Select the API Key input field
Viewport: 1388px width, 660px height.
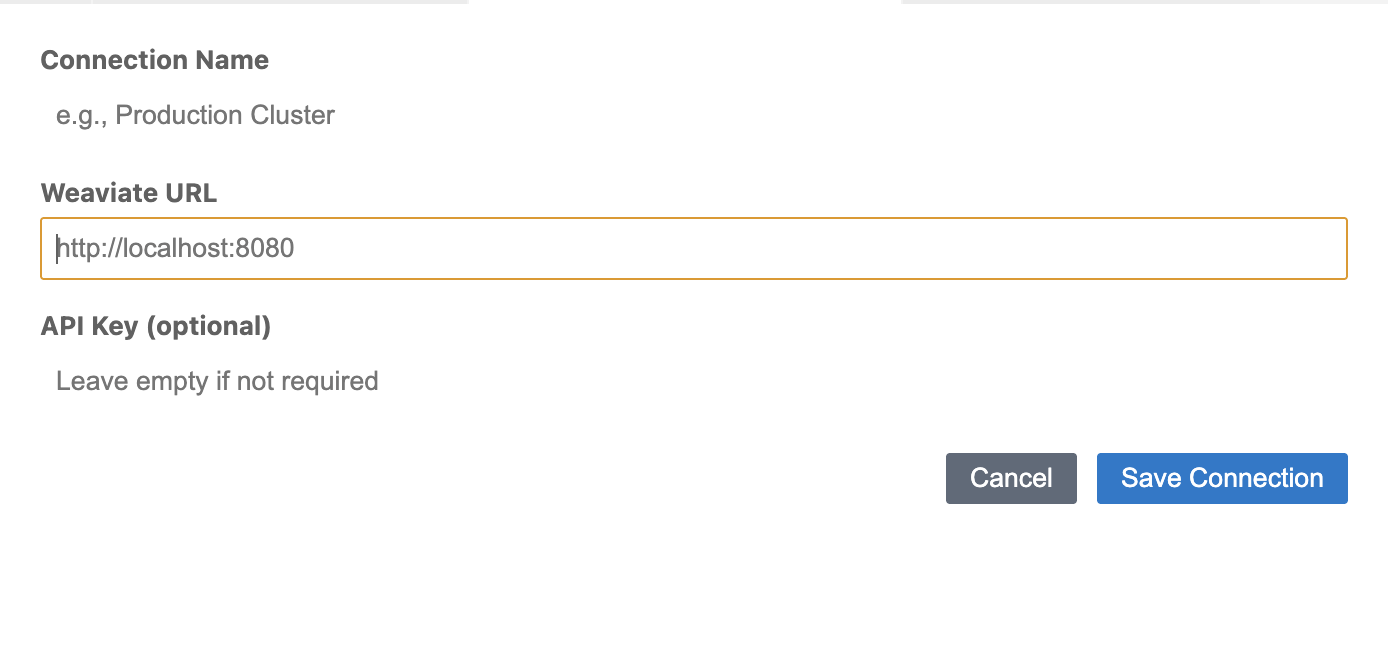tap(693, 381)
